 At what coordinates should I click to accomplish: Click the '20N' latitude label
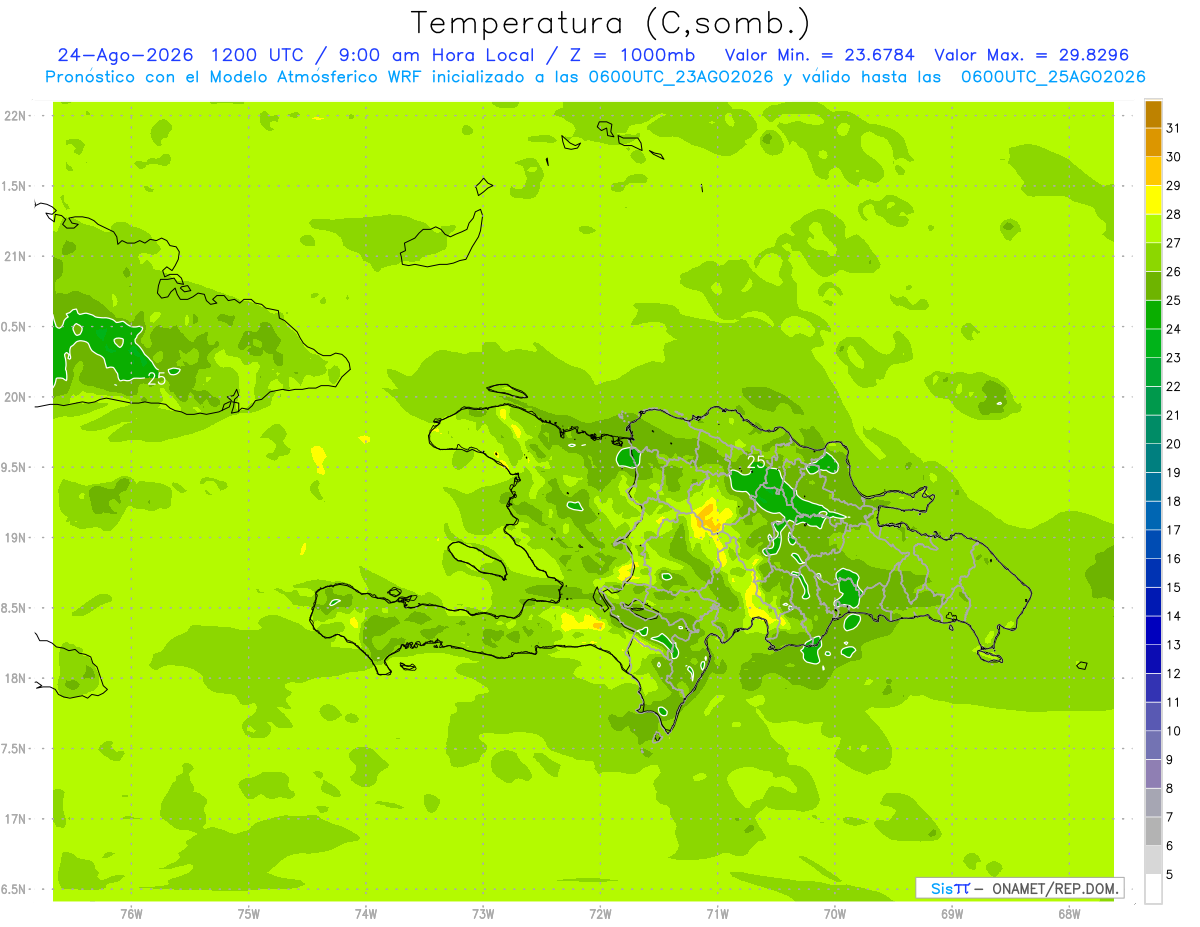click(15, 397)
